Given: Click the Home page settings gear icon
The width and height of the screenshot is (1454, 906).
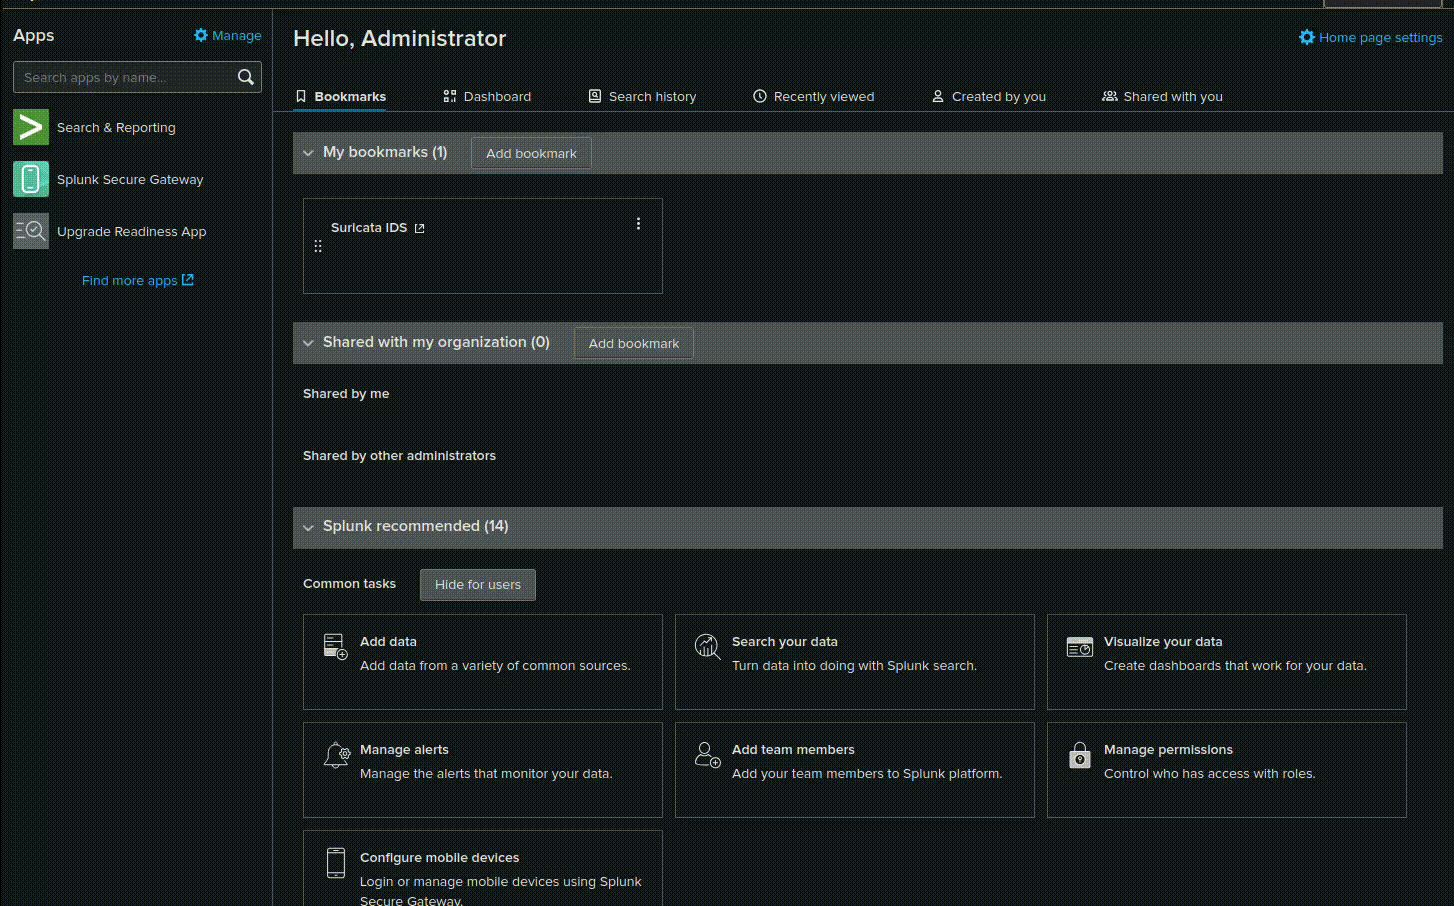Looking at the screenshot, I should click(x=1306, y=37).
